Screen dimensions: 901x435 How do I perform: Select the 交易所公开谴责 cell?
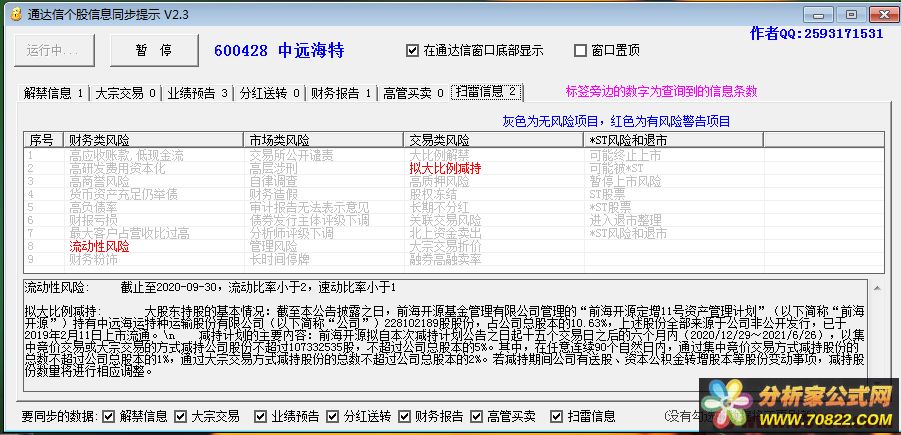point(291,155)
